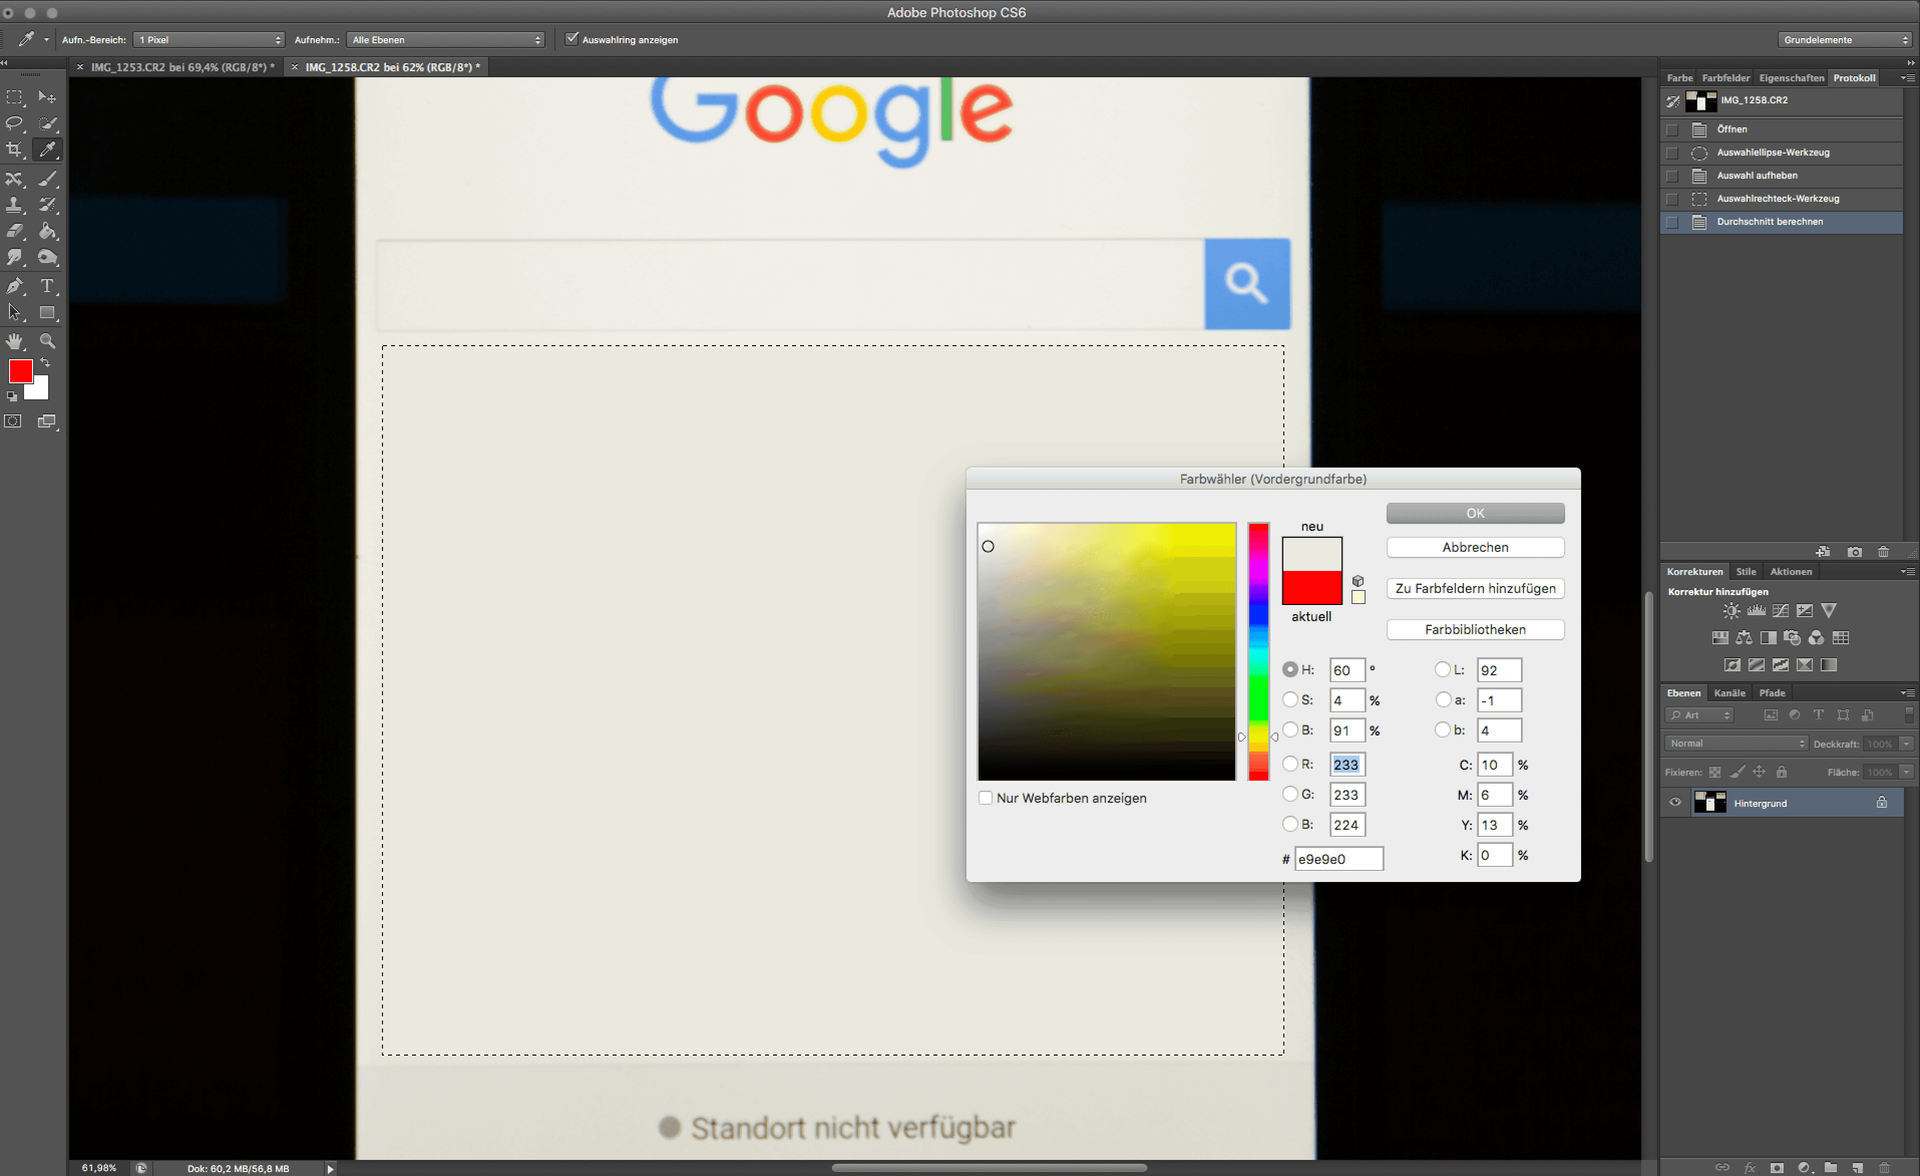Select the Lab a radio button
The image size is (1920, 1176).
pos(1442,700)
